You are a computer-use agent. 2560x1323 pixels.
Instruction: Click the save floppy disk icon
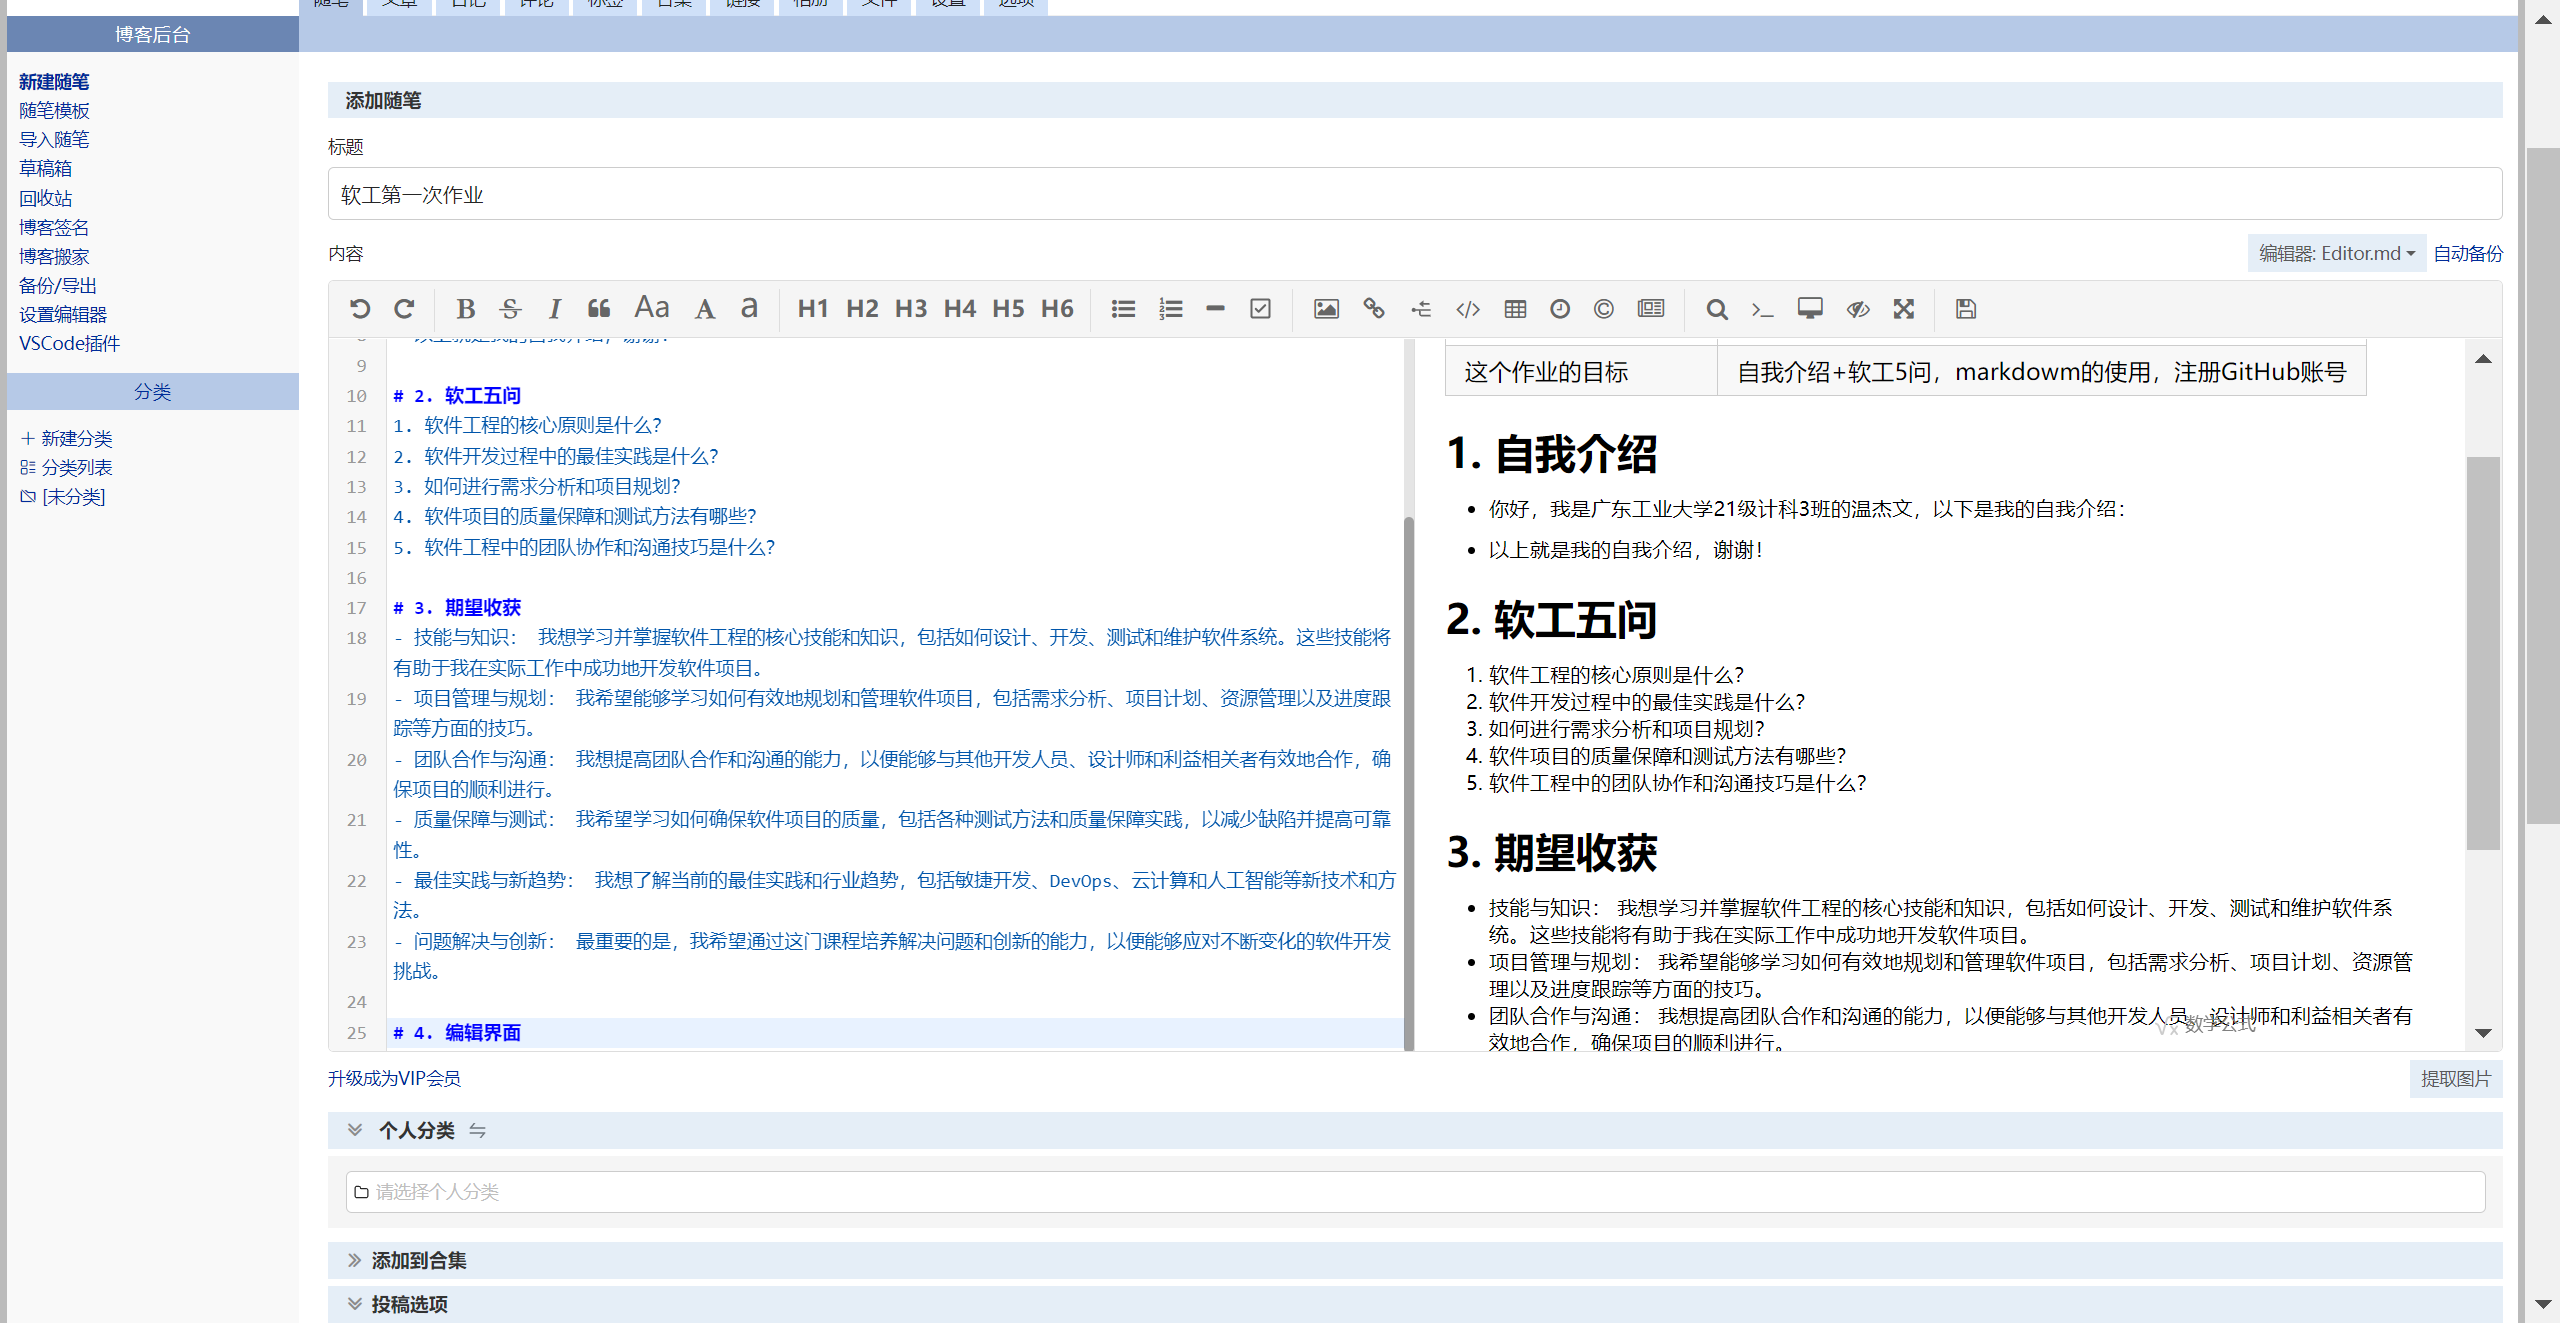(x=1966, y=309)
